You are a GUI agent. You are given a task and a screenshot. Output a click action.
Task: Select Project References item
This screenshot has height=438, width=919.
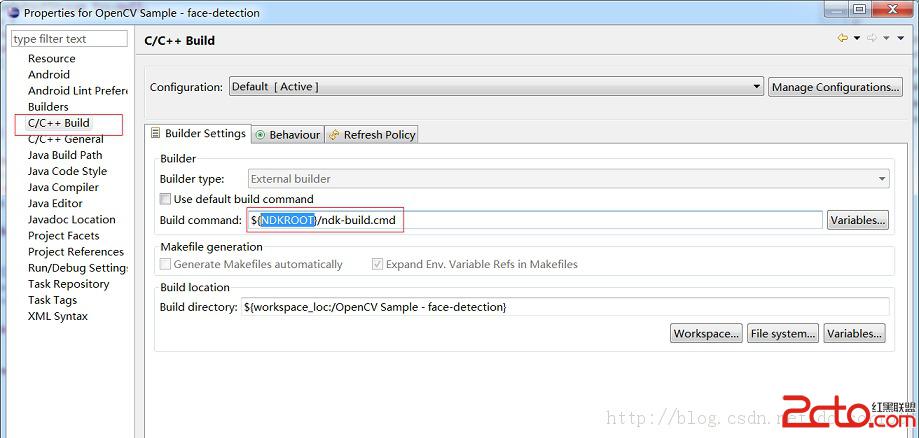[x=76, y=252]
